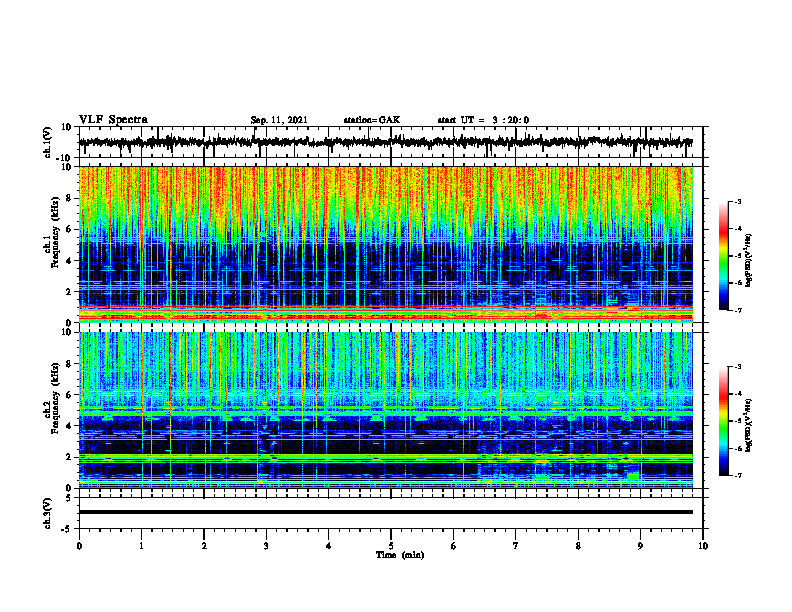Click the ch.3(V) axis label

pos(48,513)
